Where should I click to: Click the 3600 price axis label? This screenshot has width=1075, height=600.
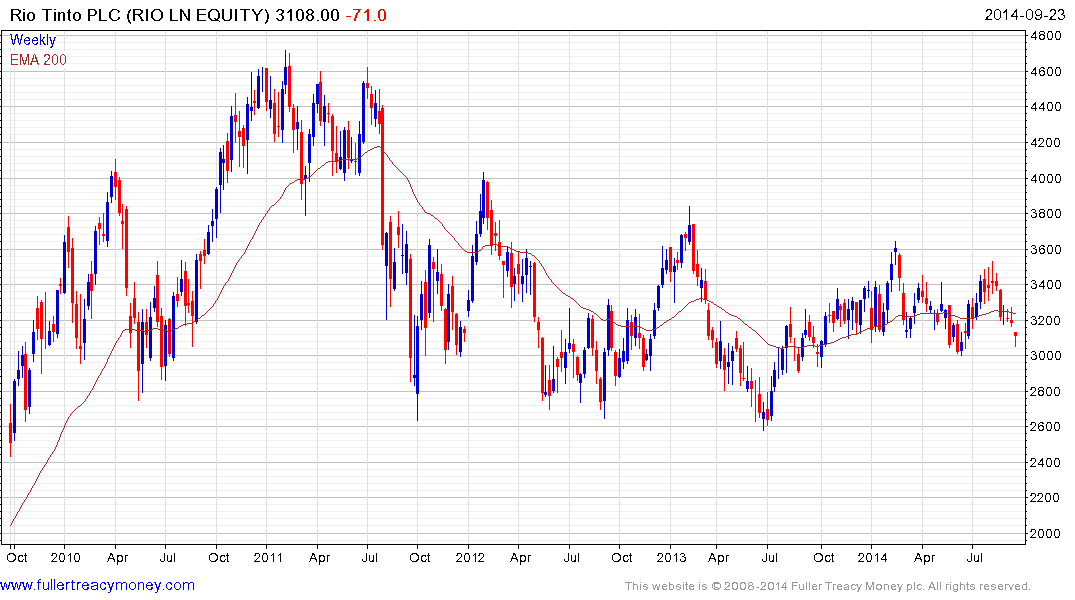[1046, 249]
